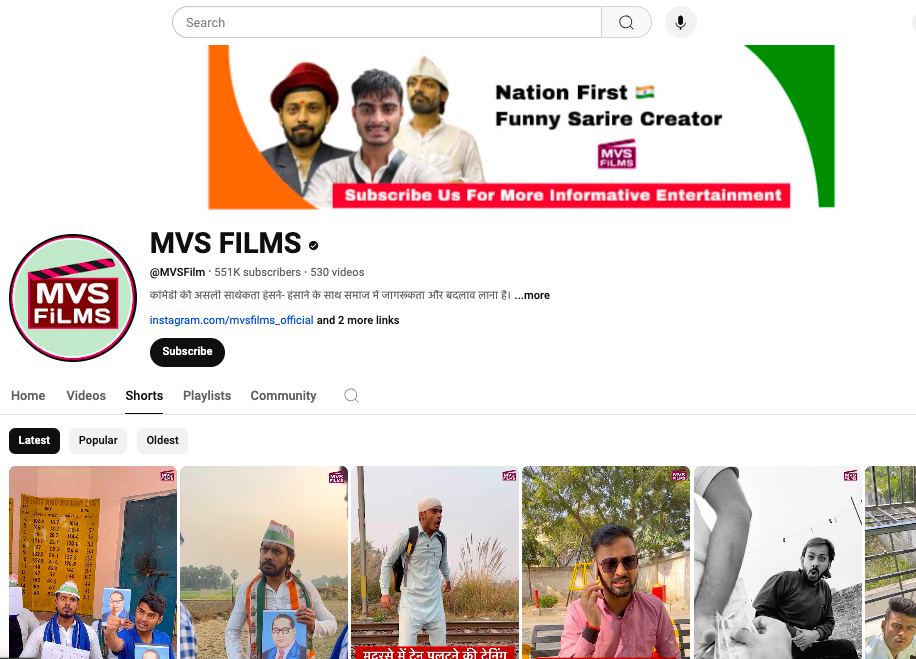Open the MVS Films channel avatar

point(73,298)
